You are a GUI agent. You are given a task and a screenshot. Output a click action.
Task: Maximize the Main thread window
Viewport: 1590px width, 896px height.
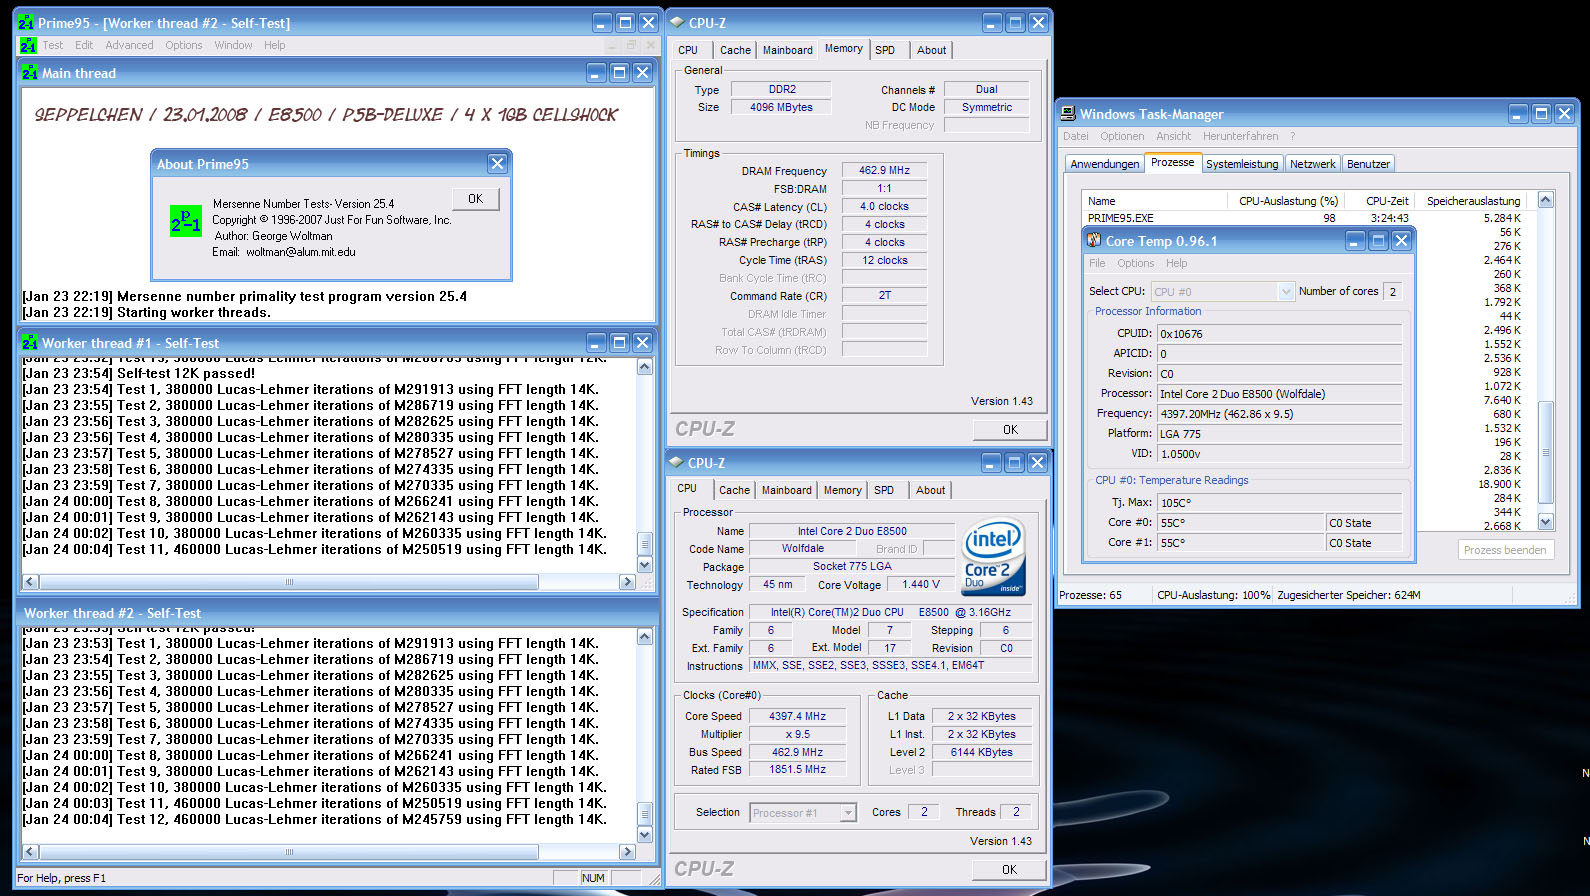619,73
